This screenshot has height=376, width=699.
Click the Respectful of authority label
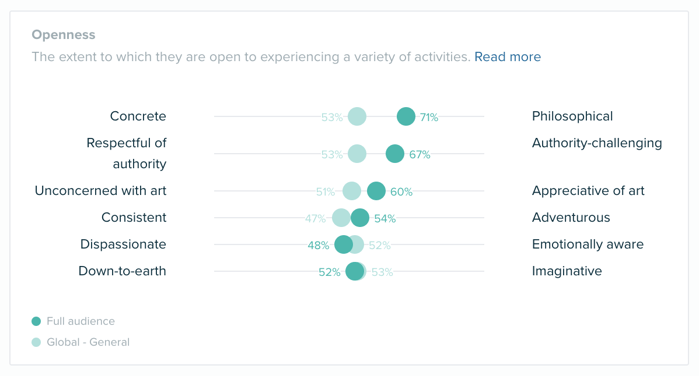coord(127,153)
